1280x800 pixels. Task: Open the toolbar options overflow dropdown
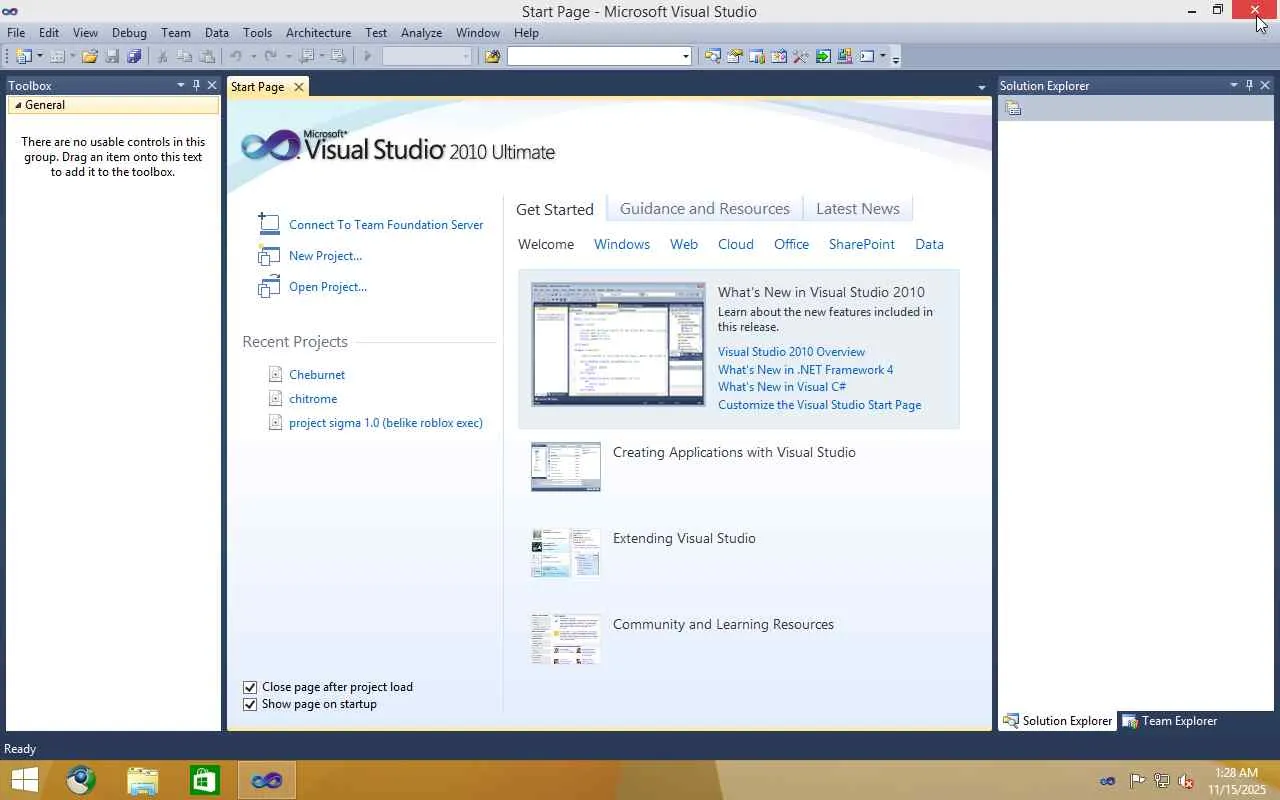(x=896, y=58)
